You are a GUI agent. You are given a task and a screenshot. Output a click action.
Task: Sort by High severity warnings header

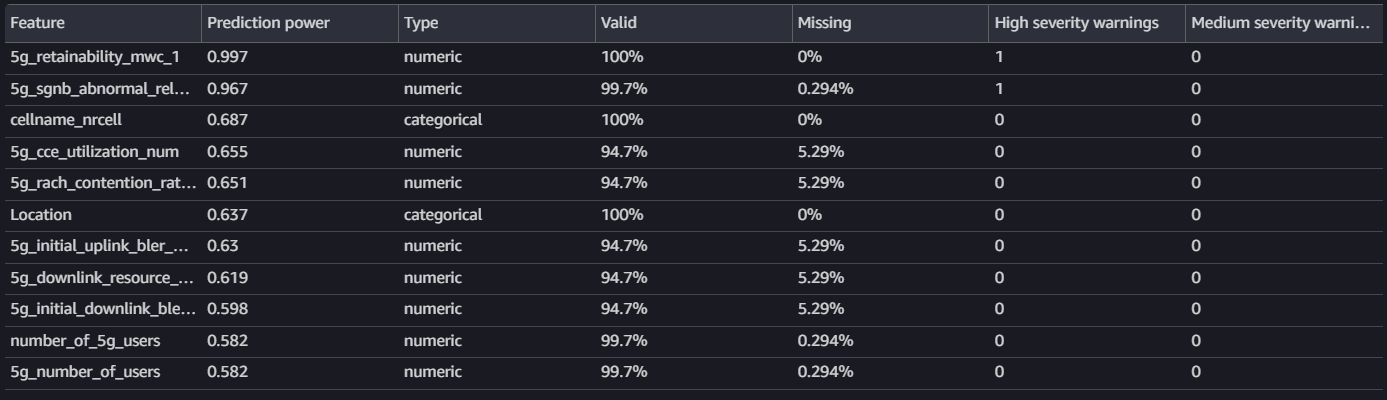coord(1076,23)
